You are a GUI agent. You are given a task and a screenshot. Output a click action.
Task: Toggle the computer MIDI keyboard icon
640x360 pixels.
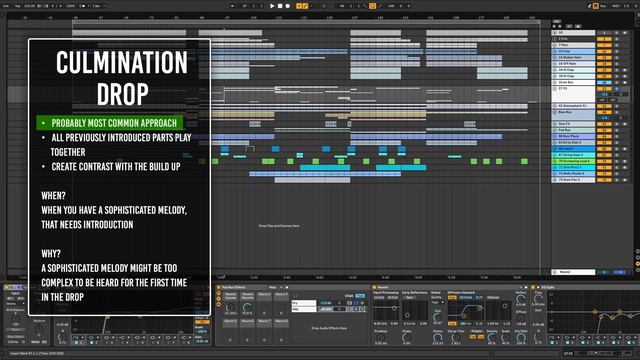pos(596,6)
